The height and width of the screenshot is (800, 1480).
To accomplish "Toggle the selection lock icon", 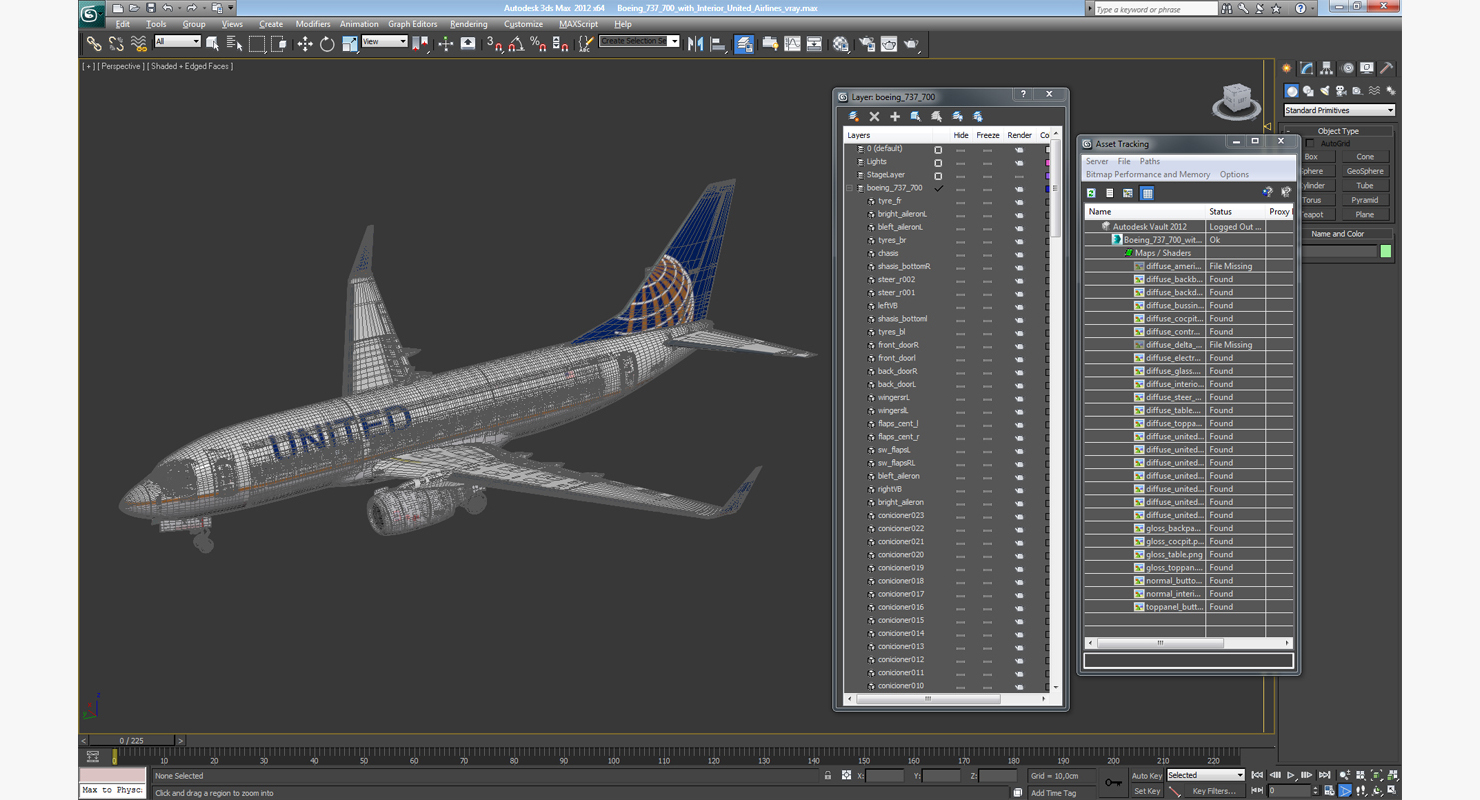I will 828,775.
